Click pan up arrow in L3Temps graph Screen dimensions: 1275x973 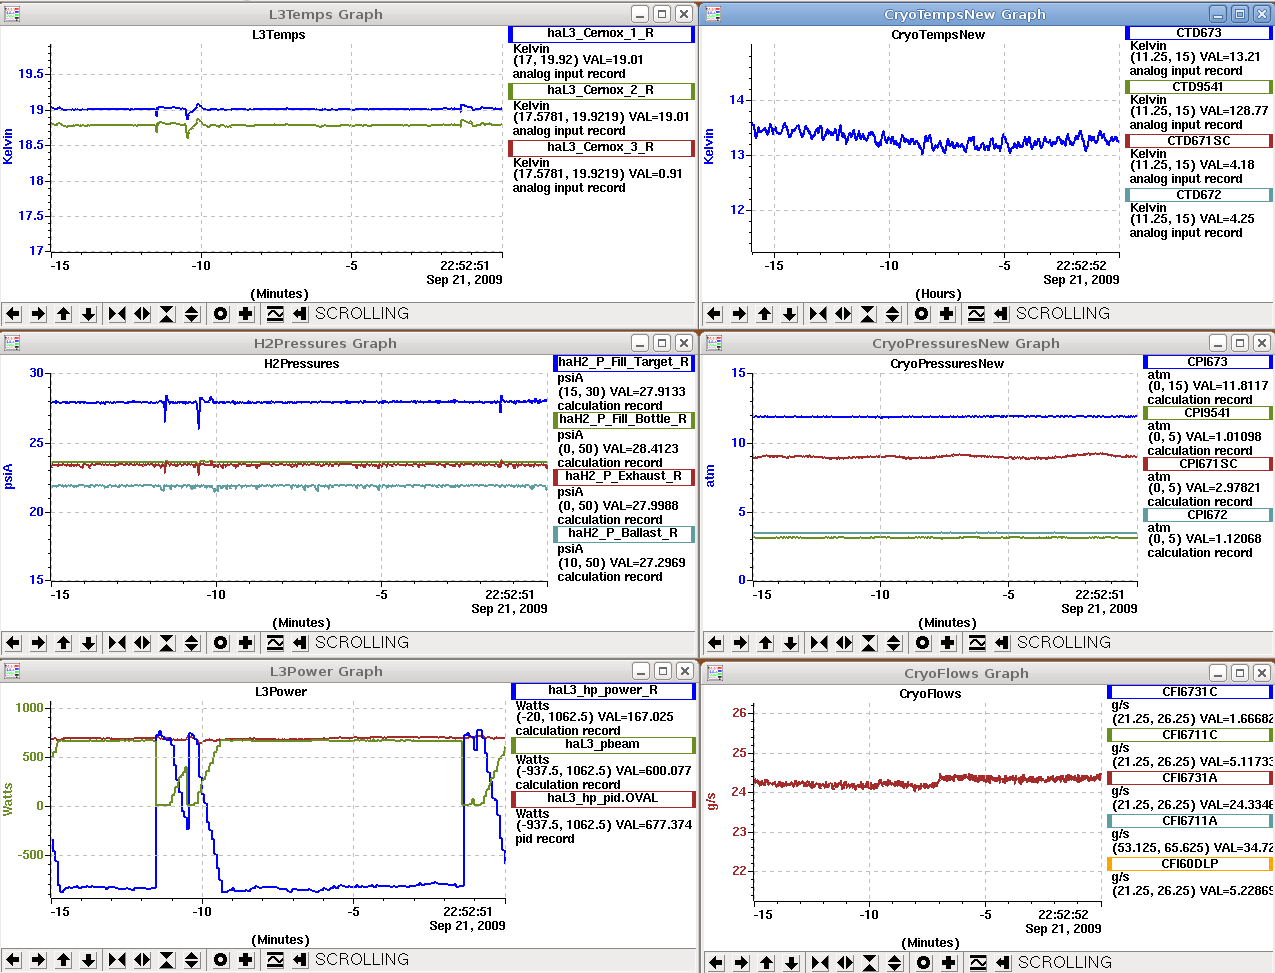(x=63, y=314)
